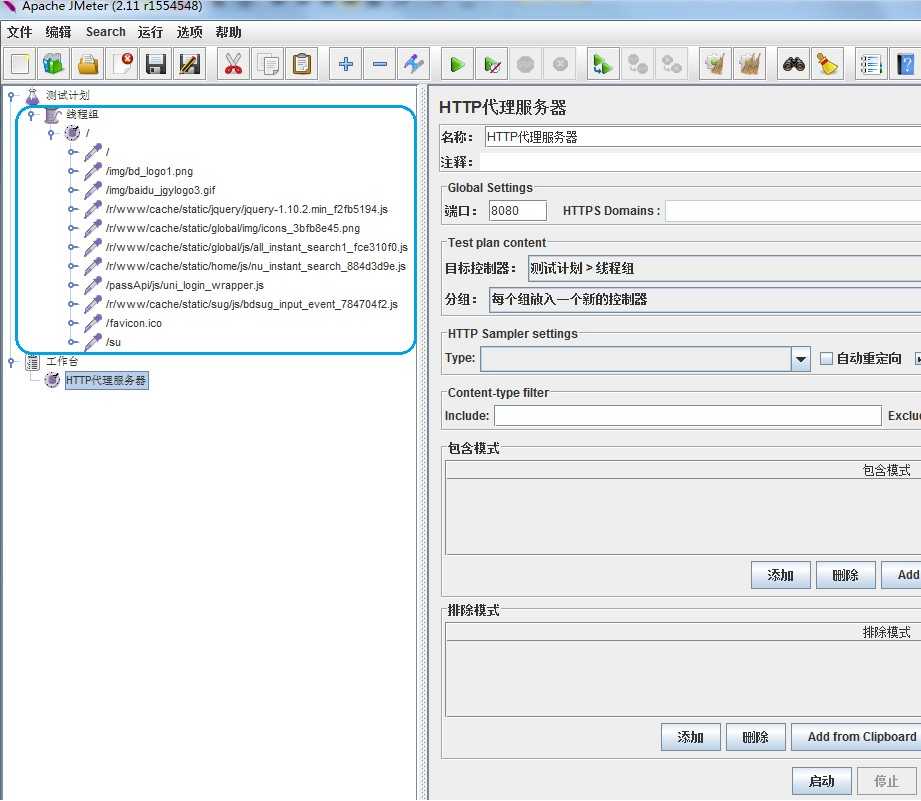Click the Help question mark icon
The image size is (921, 801).
click(905, 63)
